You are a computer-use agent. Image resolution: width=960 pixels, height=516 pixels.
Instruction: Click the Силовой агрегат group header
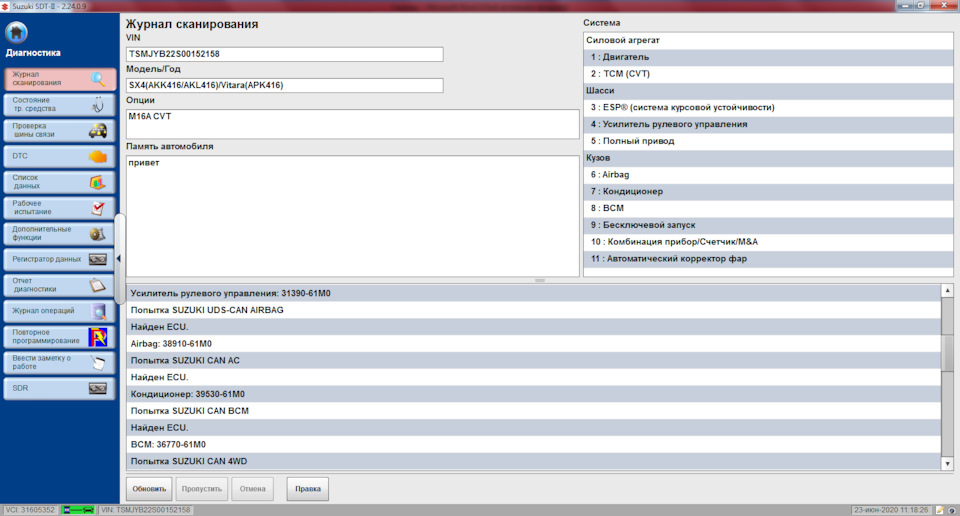(x=768, y=40)
